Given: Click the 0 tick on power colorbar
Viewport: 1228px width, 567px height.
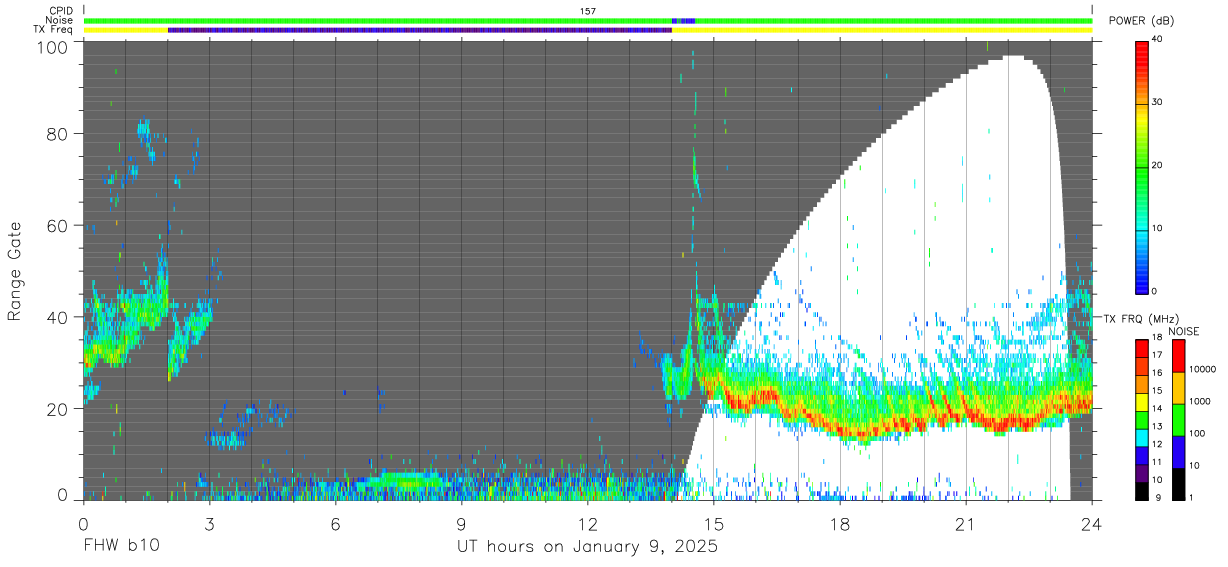Looking at the screenshot, I should tap(1154, 291).
